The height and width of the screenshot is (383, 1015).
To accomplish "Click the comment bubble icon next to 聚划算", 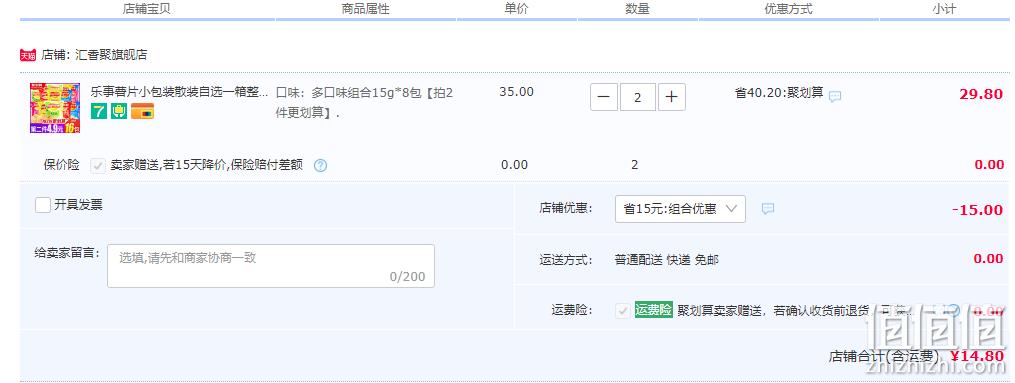I will [x=835, y=96].
